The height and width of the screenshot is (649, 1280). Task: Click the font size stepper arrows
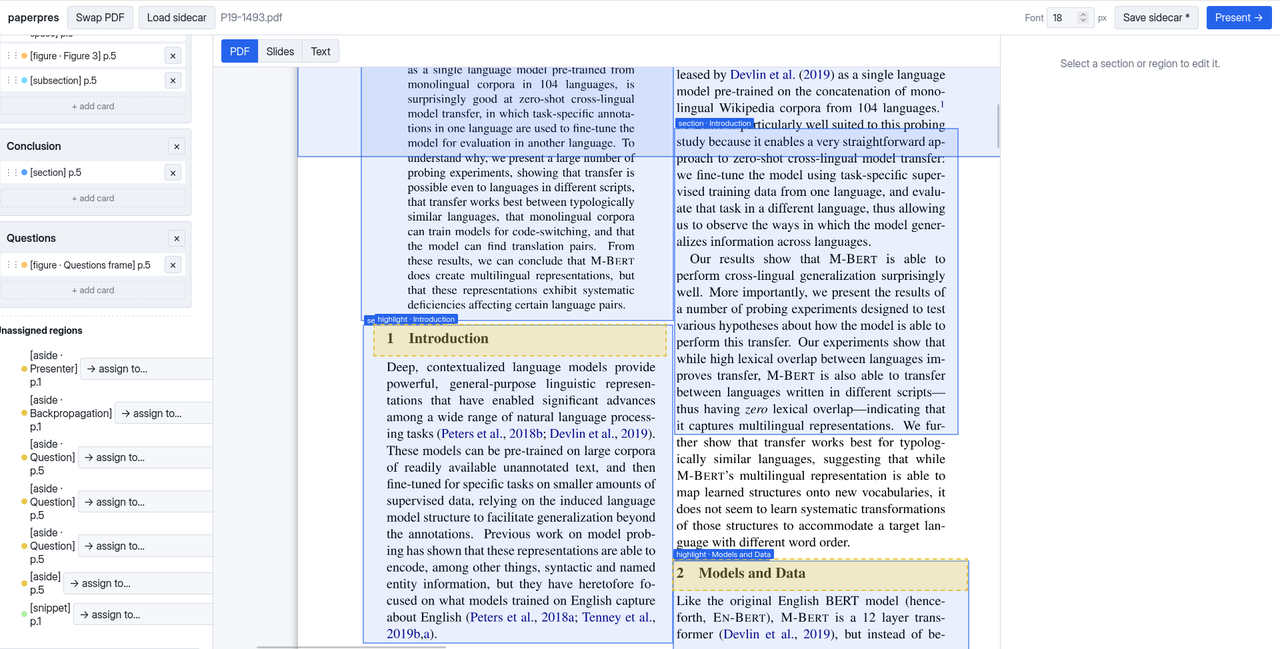(x=1082, y=18)
